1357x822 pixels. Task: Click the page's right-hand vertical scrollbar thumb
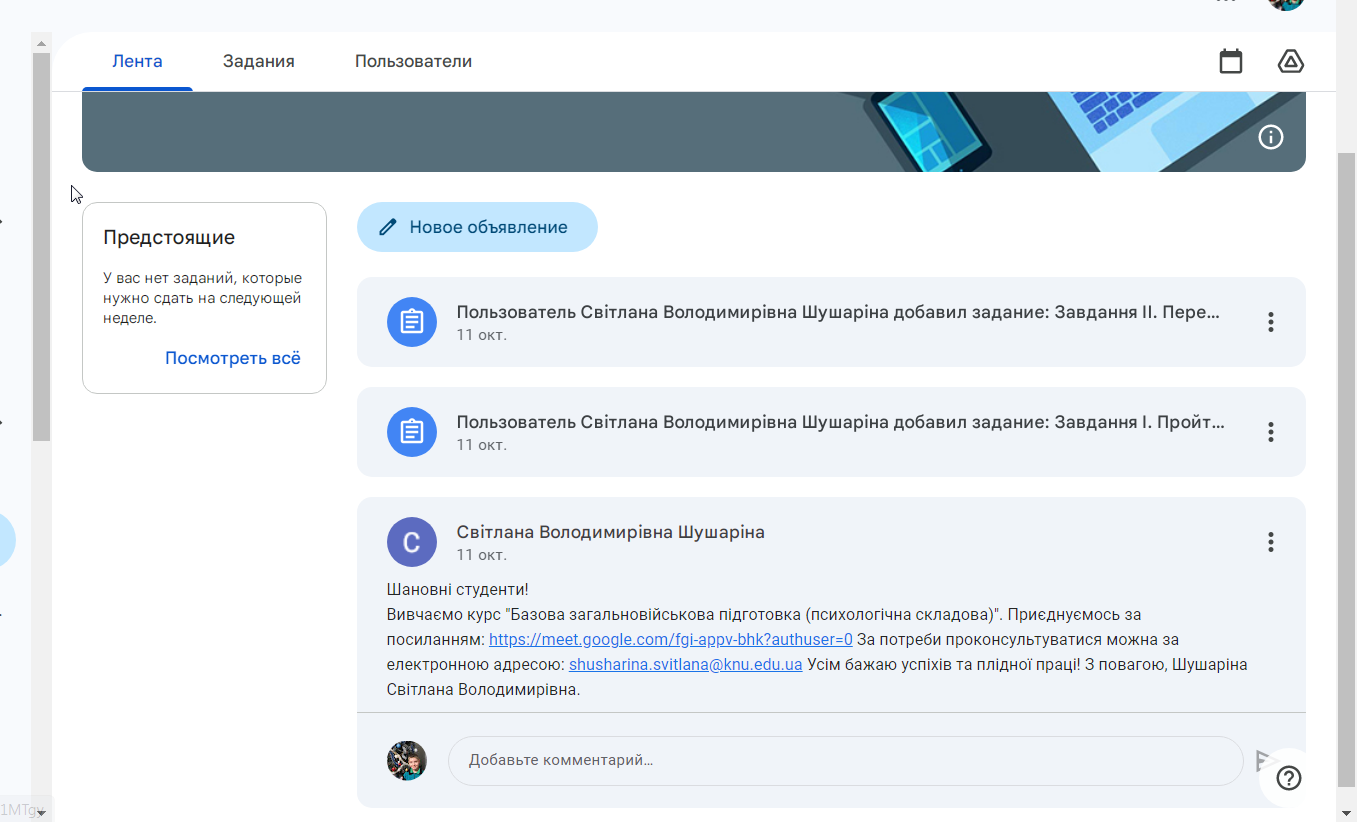[1347, 470]
